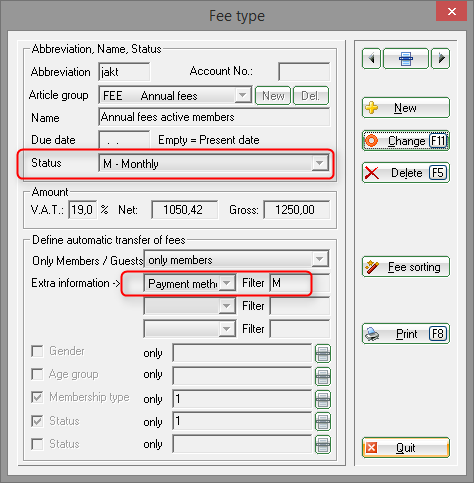Click the Delete F5 button
474x483 pixels.
coord(406,173)
